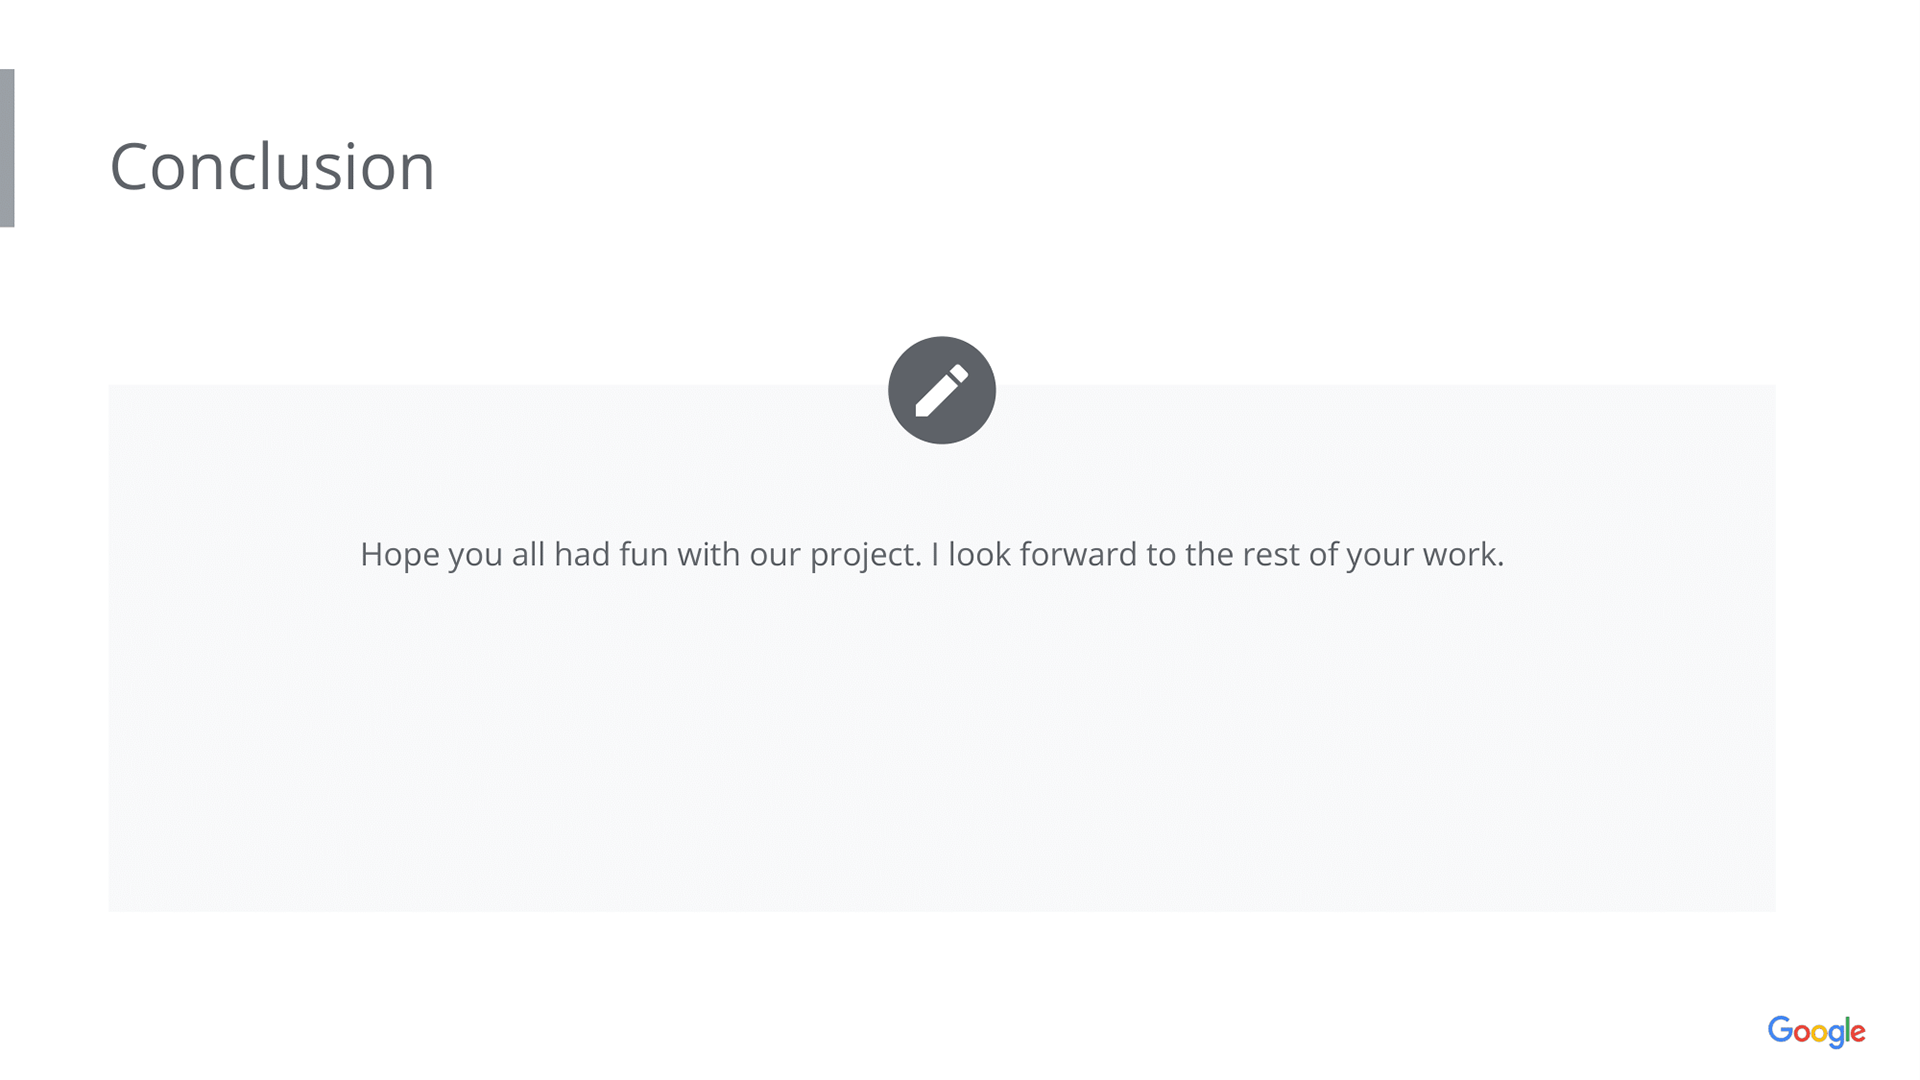The height and width of the screenshot is (1080, 1920).
Task: Click the word "work" ending the sentence
Action: (x=1461, y=554)
